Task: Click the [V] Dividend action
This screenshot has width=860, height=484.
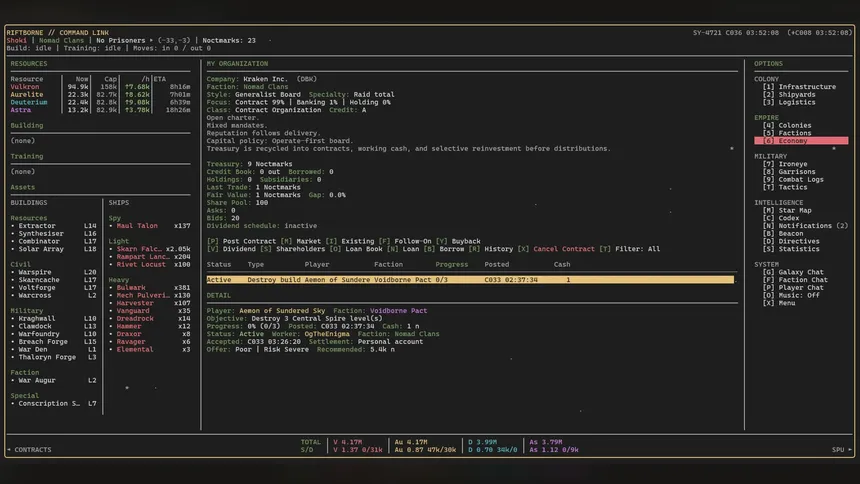Action: coord(231,249)
